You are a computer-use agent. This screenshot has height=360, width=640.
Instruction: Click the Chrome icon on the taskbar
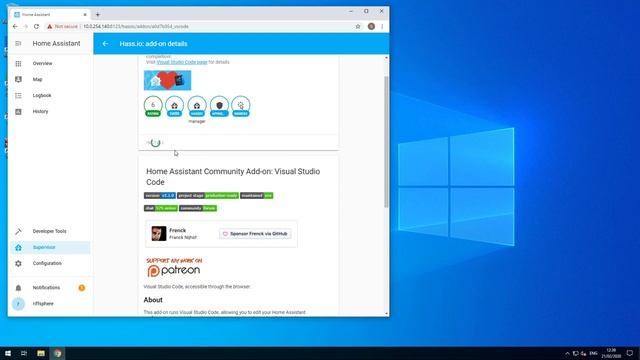coord(58,353)
